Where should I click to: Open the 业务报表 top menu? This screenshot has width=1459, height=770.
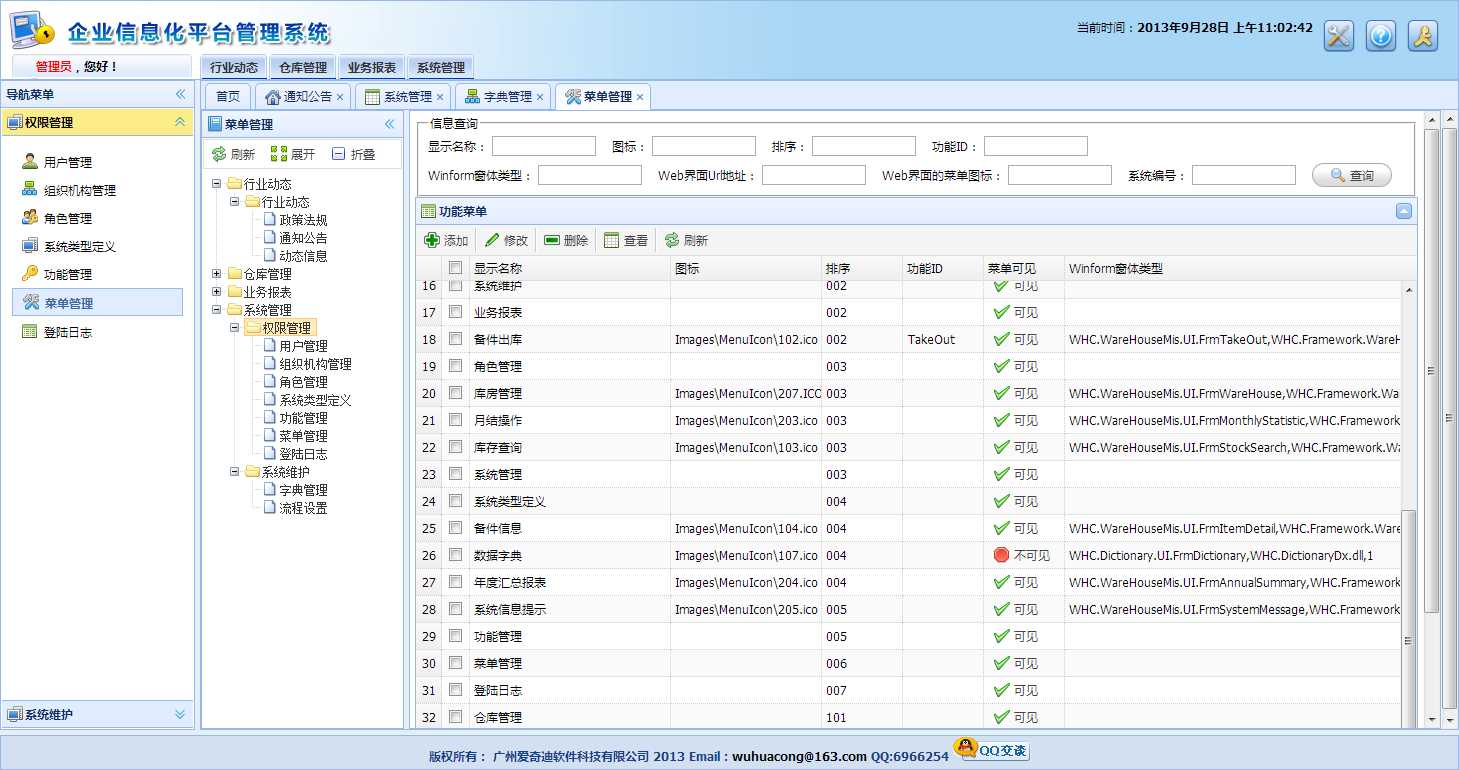click(x=372, y=68)
